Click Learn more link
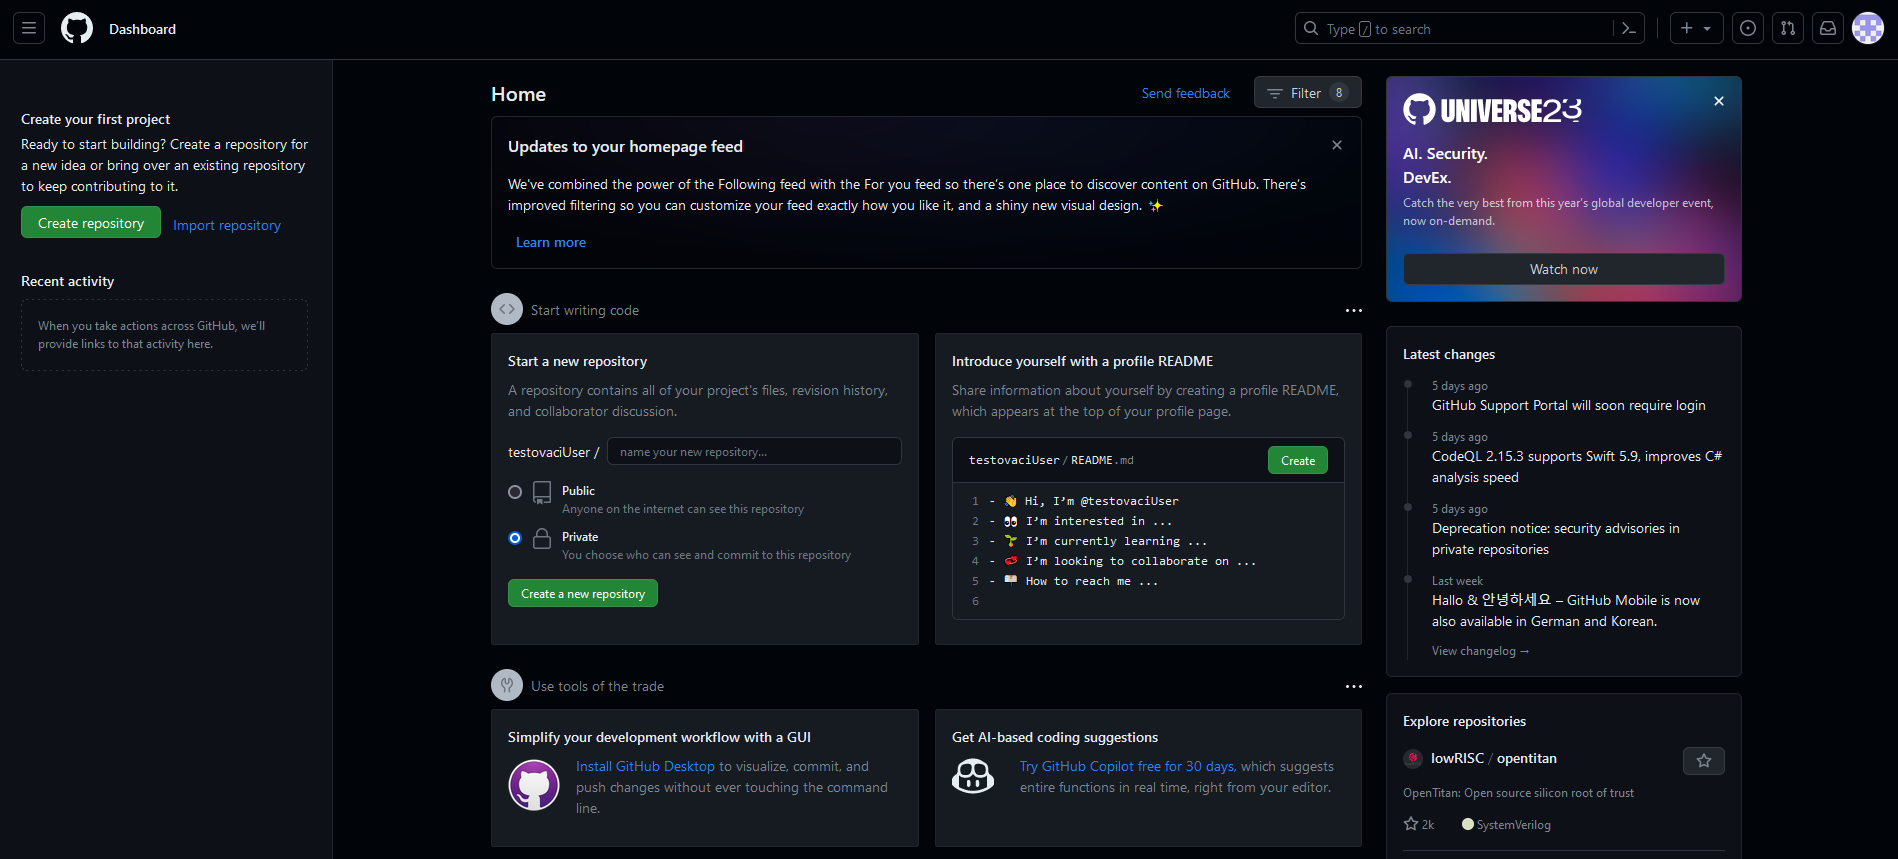 coord(551,242)
